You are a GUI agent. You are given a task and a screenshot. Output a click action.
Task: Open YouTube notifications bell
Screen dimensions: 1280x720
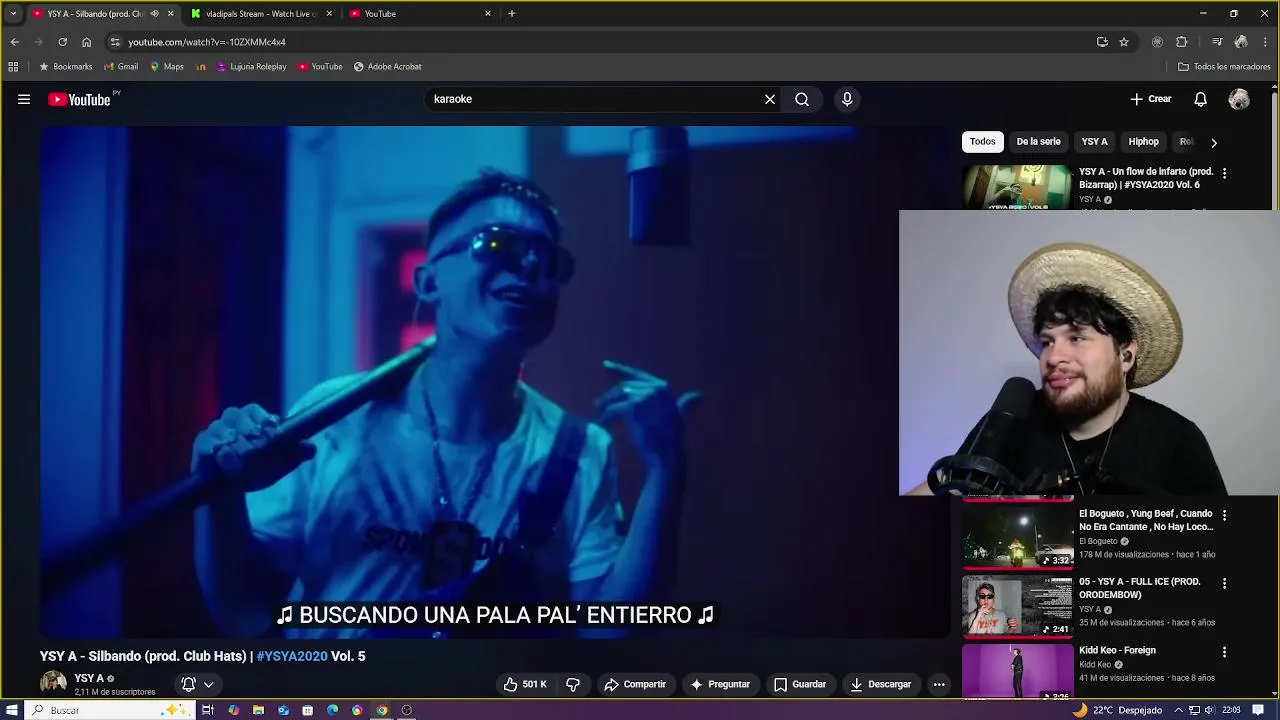1201,99
